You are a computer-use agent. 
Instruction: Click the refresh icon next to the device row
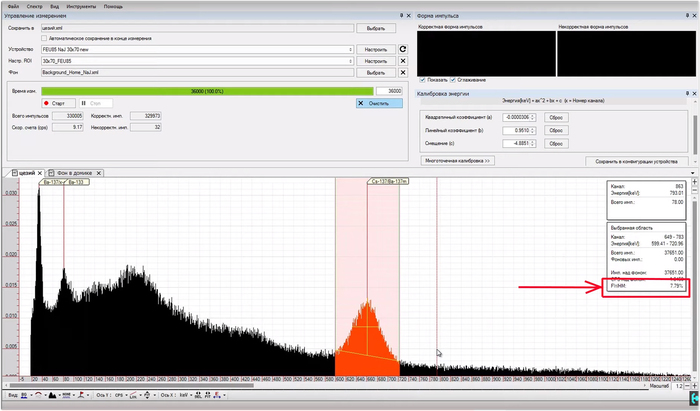click(403, 48)
